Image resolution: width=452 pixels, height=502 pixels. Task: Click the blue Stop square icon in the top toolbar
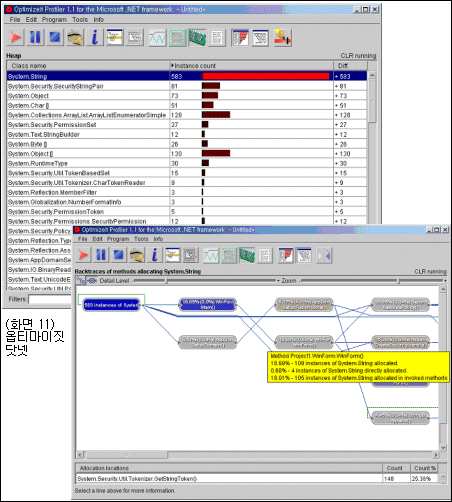55,37
